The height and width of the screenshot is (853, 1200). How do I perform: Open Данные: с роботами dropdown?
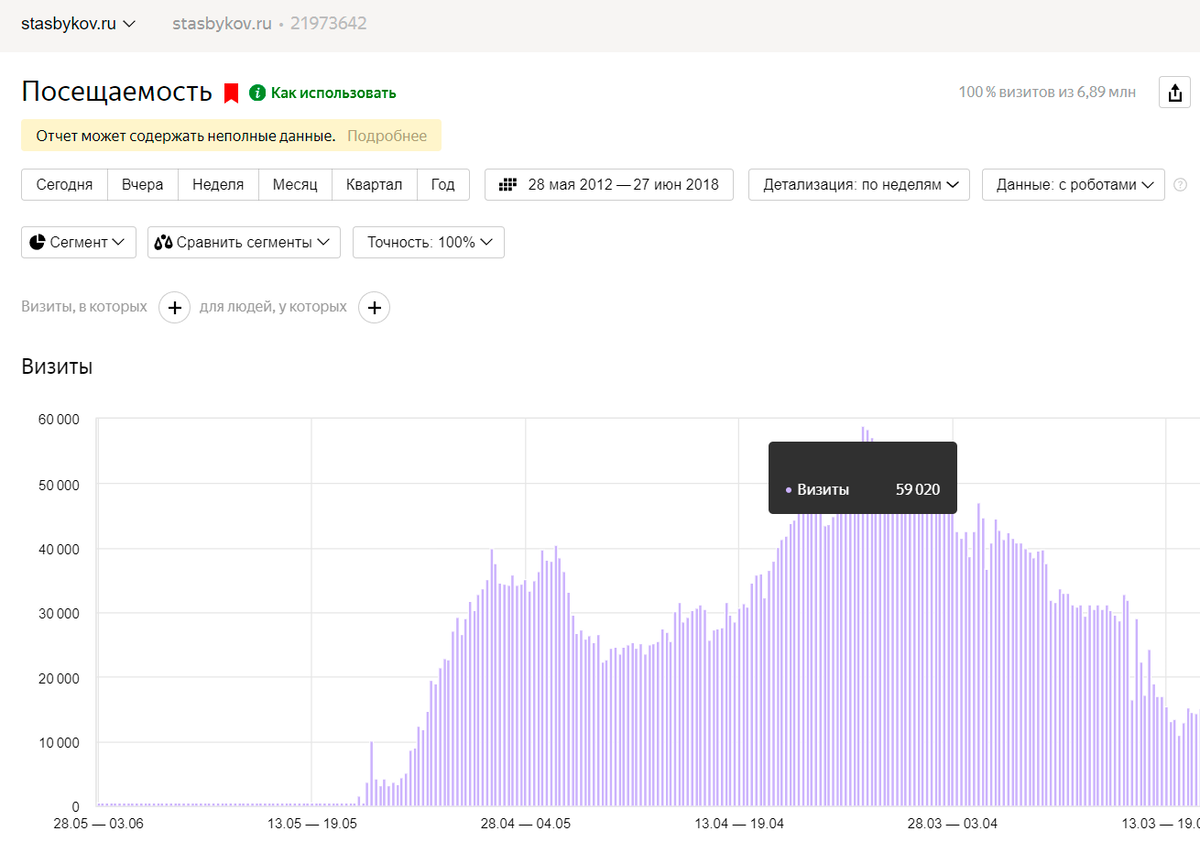[x=1073, y=185]
